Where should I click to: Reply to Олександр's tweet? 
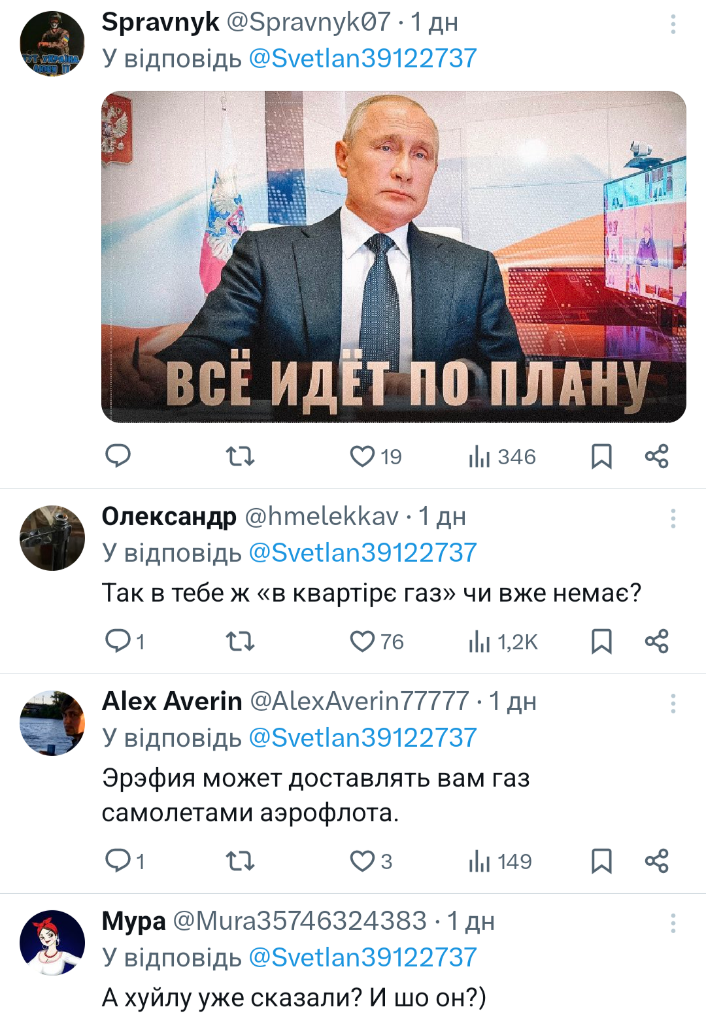[124, 641]
